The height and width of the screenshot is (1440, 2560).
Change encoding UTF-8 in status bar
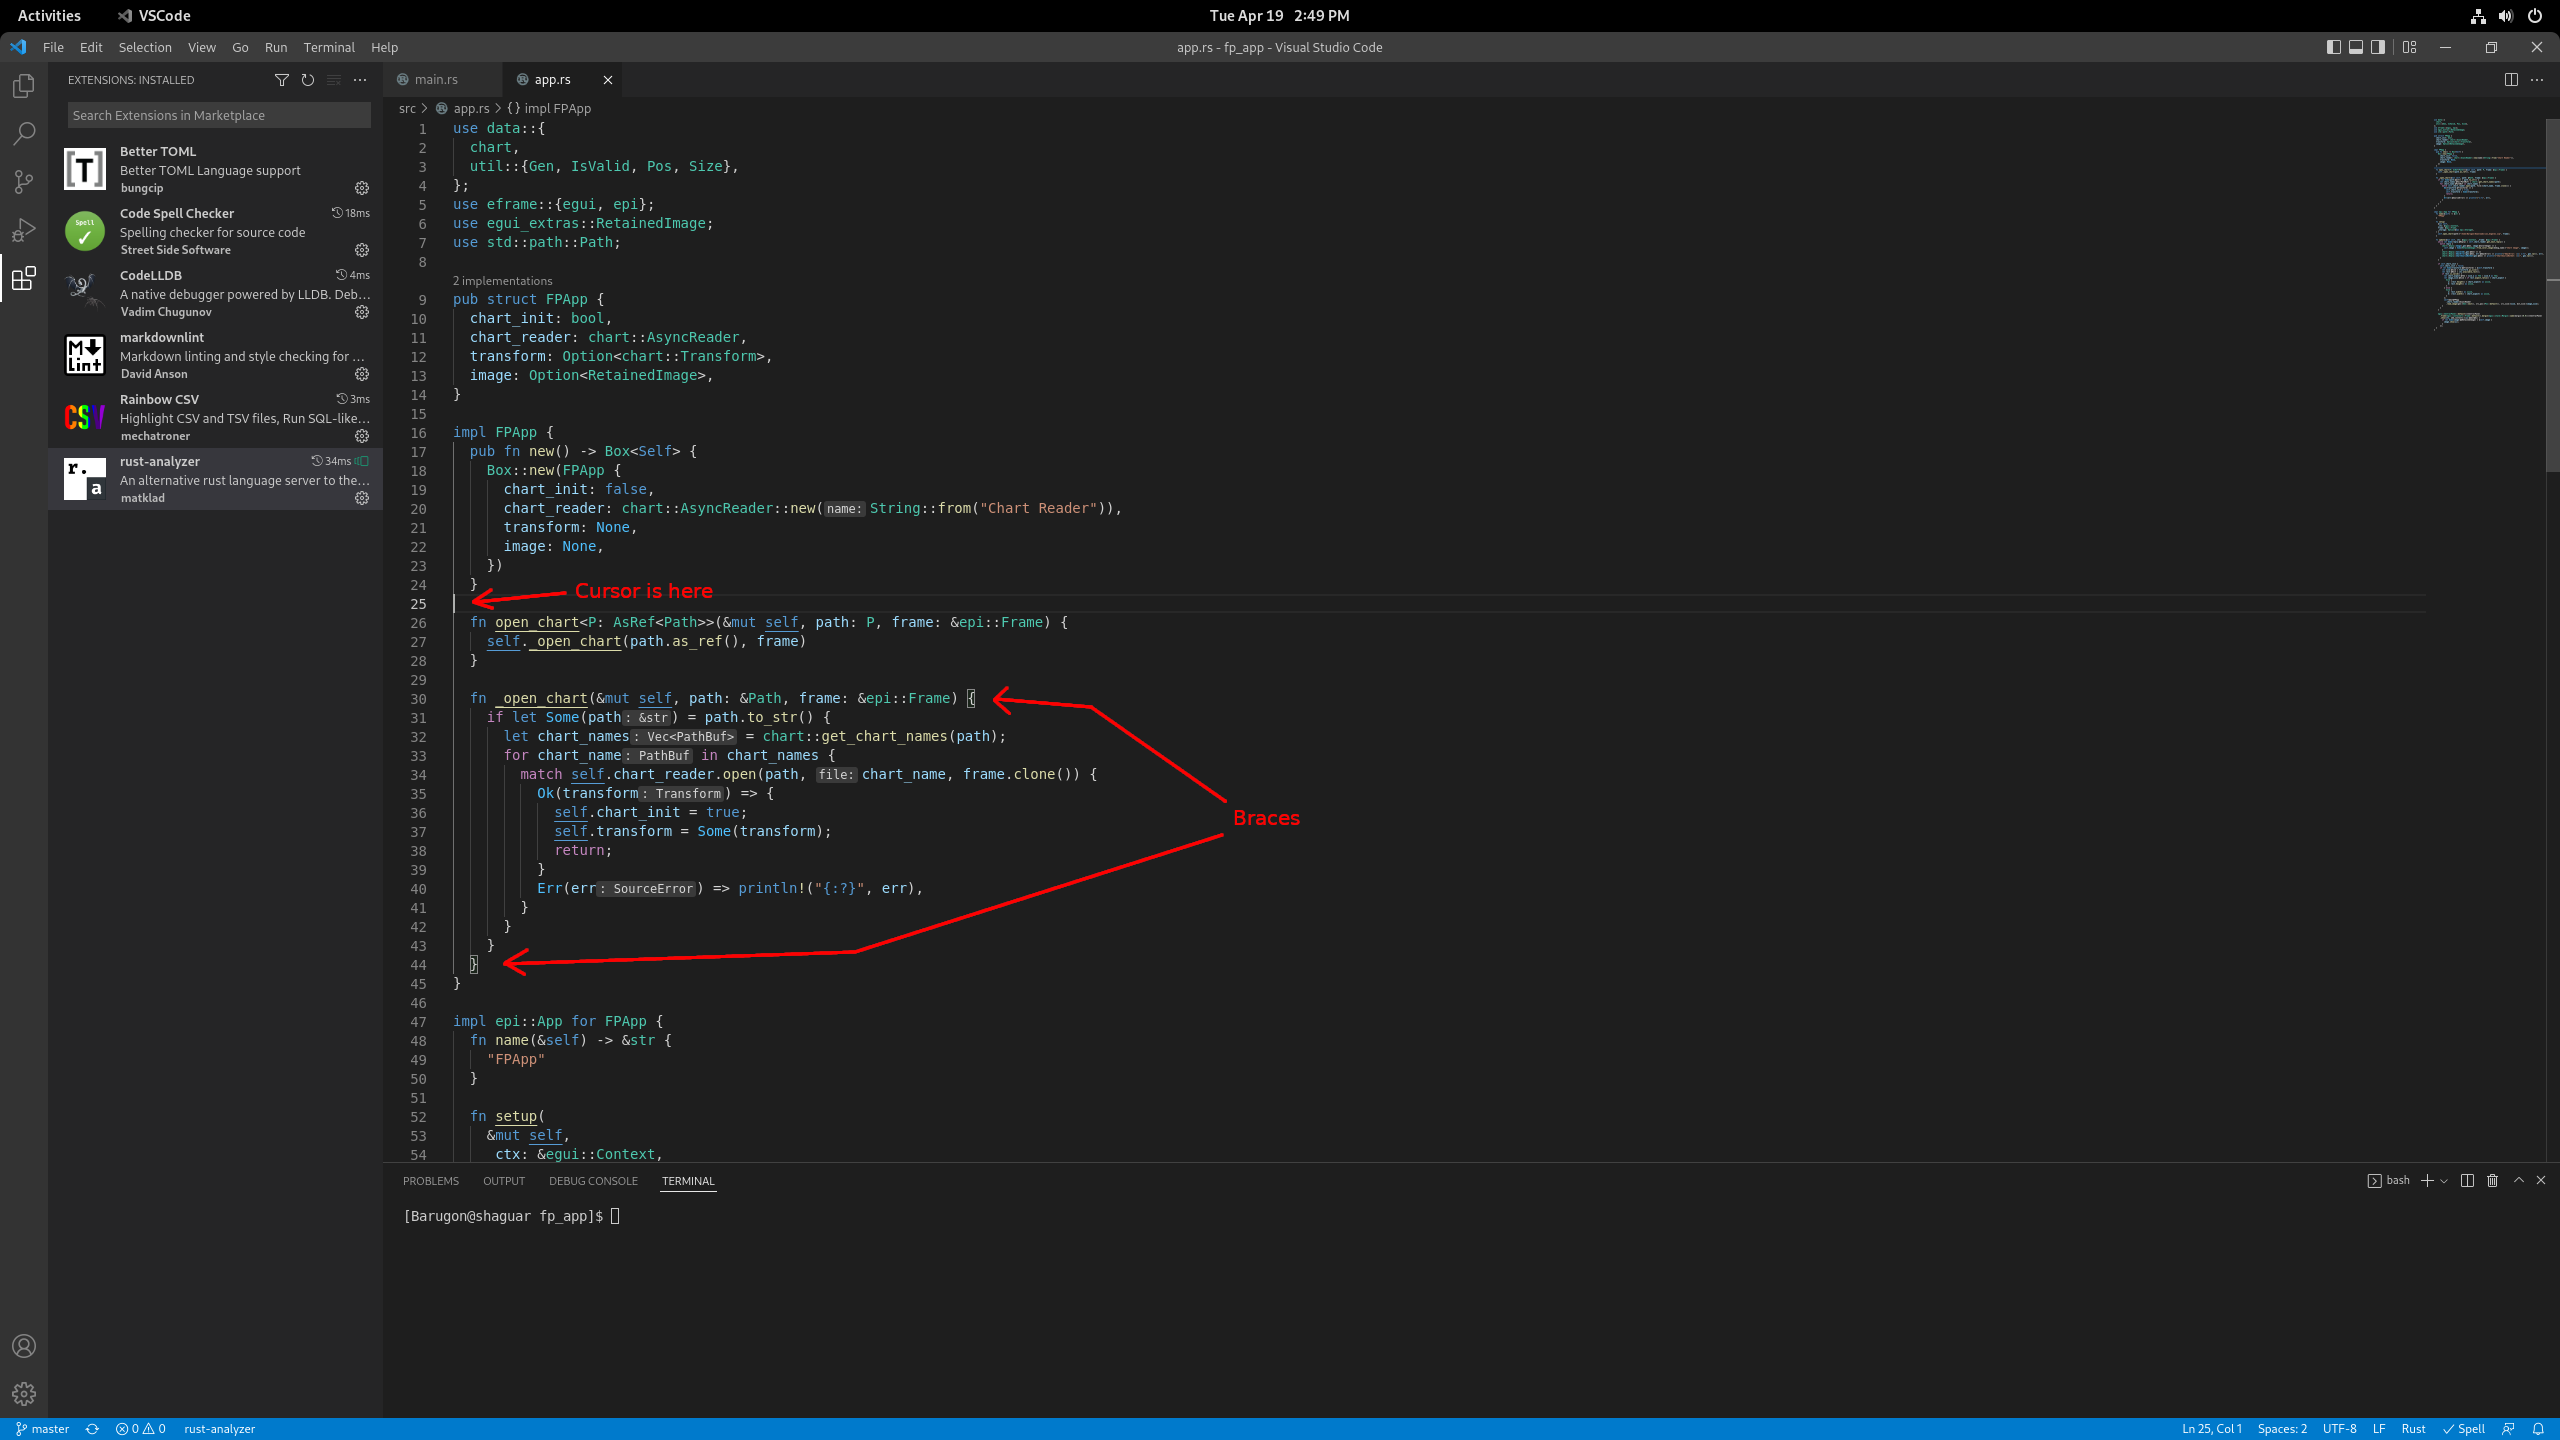coord(2339,1429)
